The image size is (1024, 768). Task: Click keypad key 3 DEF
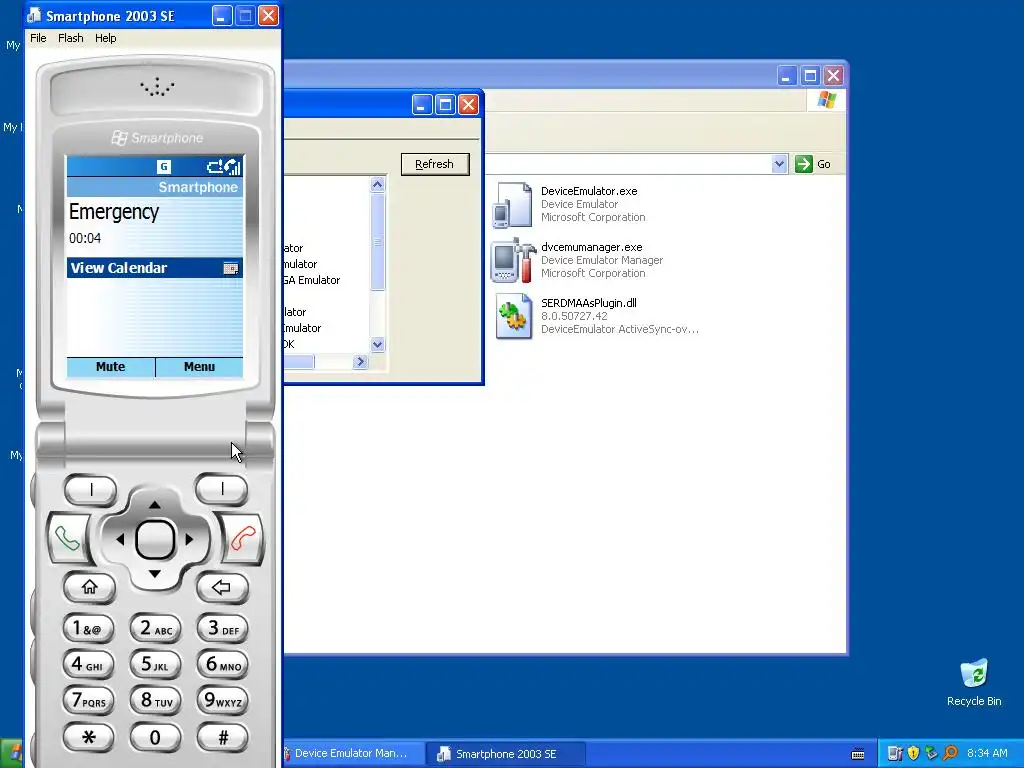click(x=223, y=628)
